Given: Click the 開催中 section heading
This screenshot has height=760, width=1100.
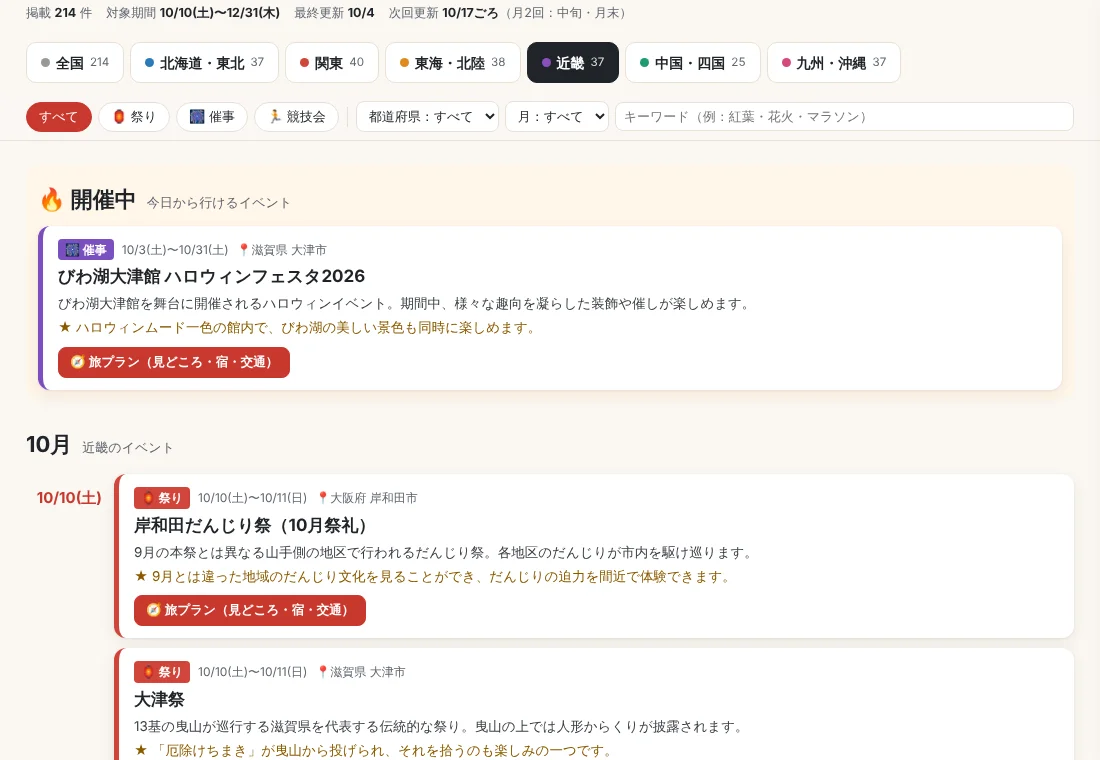Looking at the screenshot, I should (102, 200).
